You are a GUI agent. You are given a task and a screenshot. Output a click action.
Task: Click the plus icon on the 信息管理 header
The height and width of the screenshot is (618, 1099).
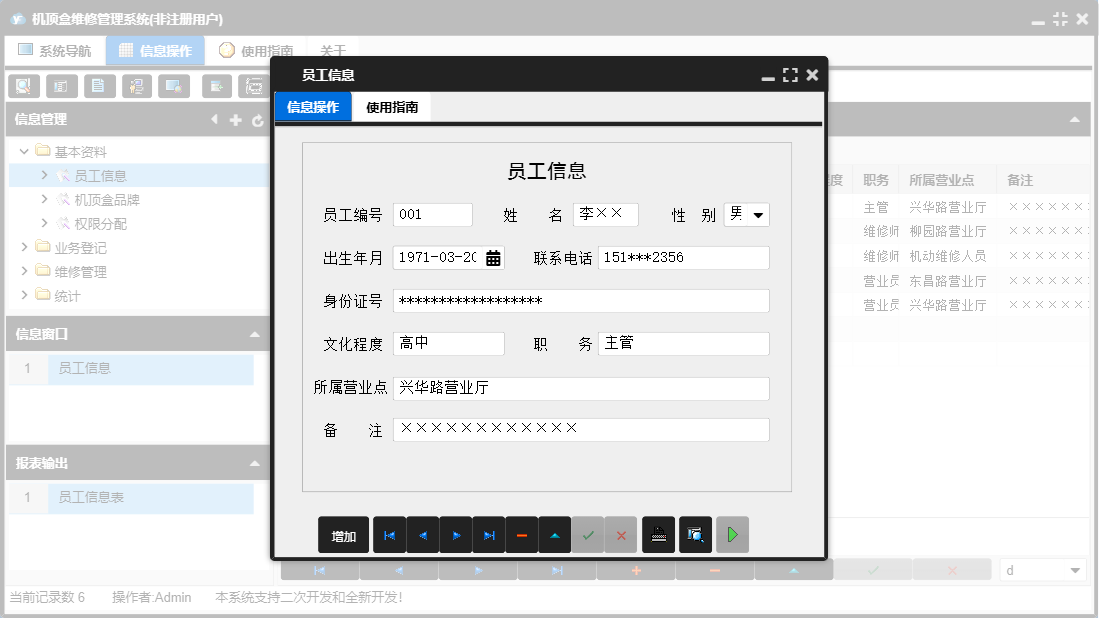[235, 119]
